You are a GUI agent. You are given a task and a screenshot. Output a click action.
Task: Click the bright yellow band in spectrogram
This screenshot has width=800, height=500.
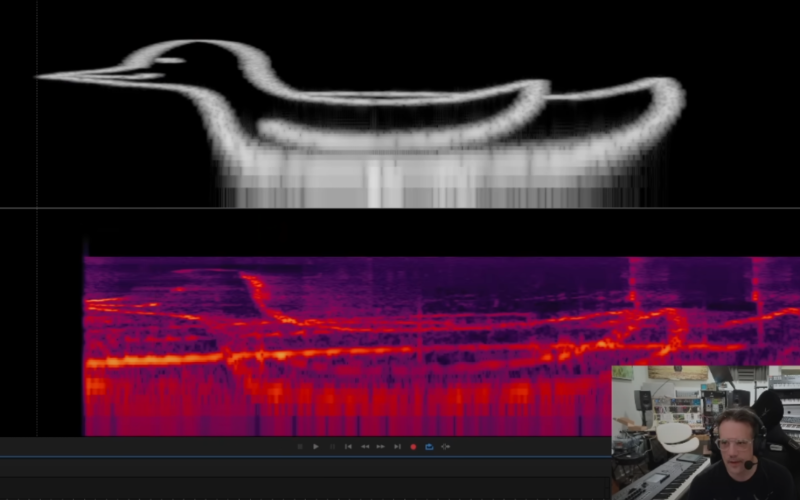coord(160,358)
